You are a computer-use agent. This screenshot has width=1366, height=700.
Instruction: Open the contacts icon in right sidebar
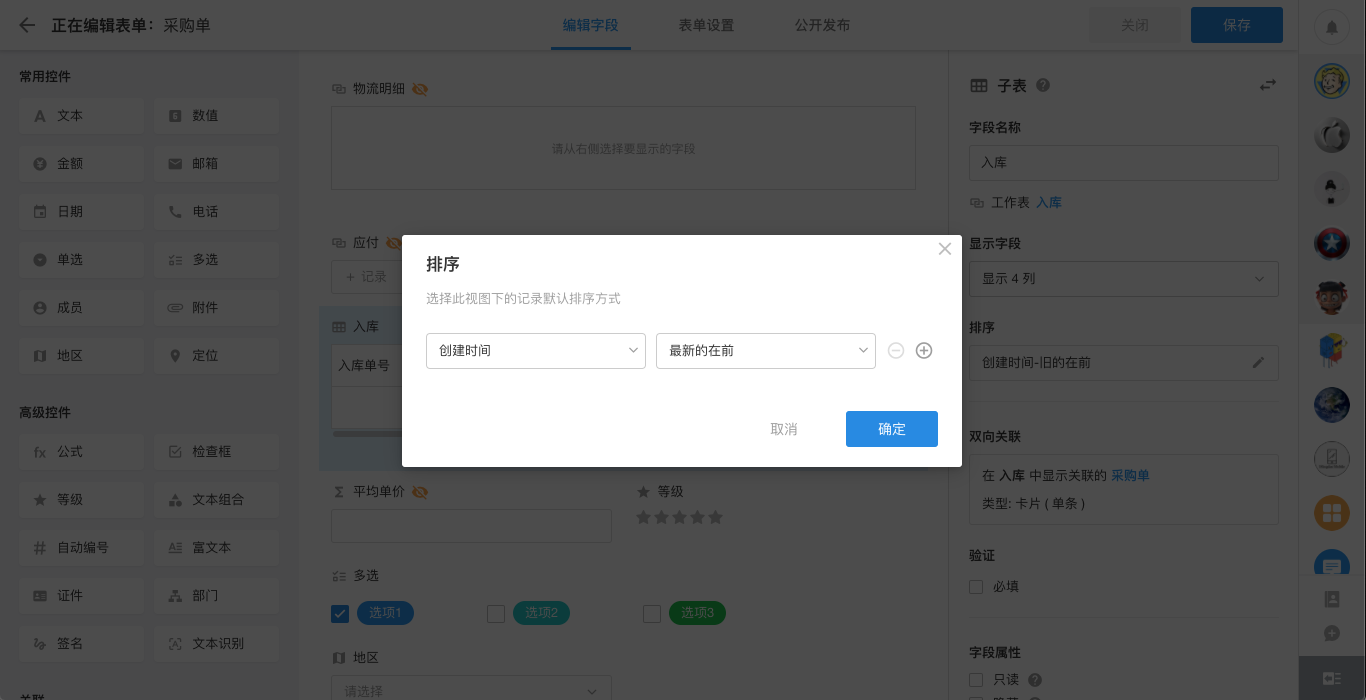tap(1332, 599)
